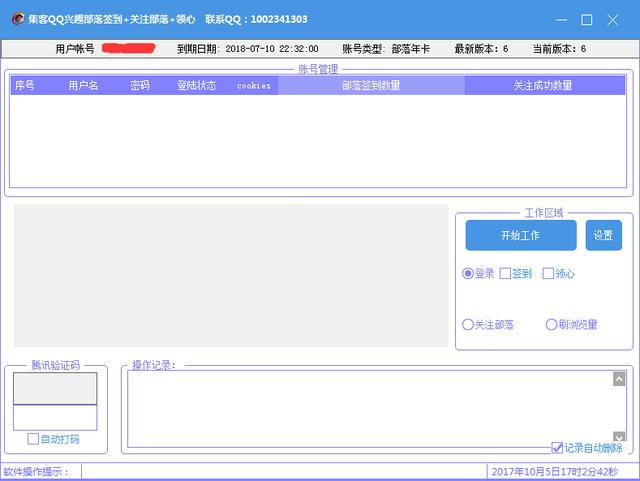Enable 自动打码 checkbox
This screenshot has height=481, width=640.
34,439
